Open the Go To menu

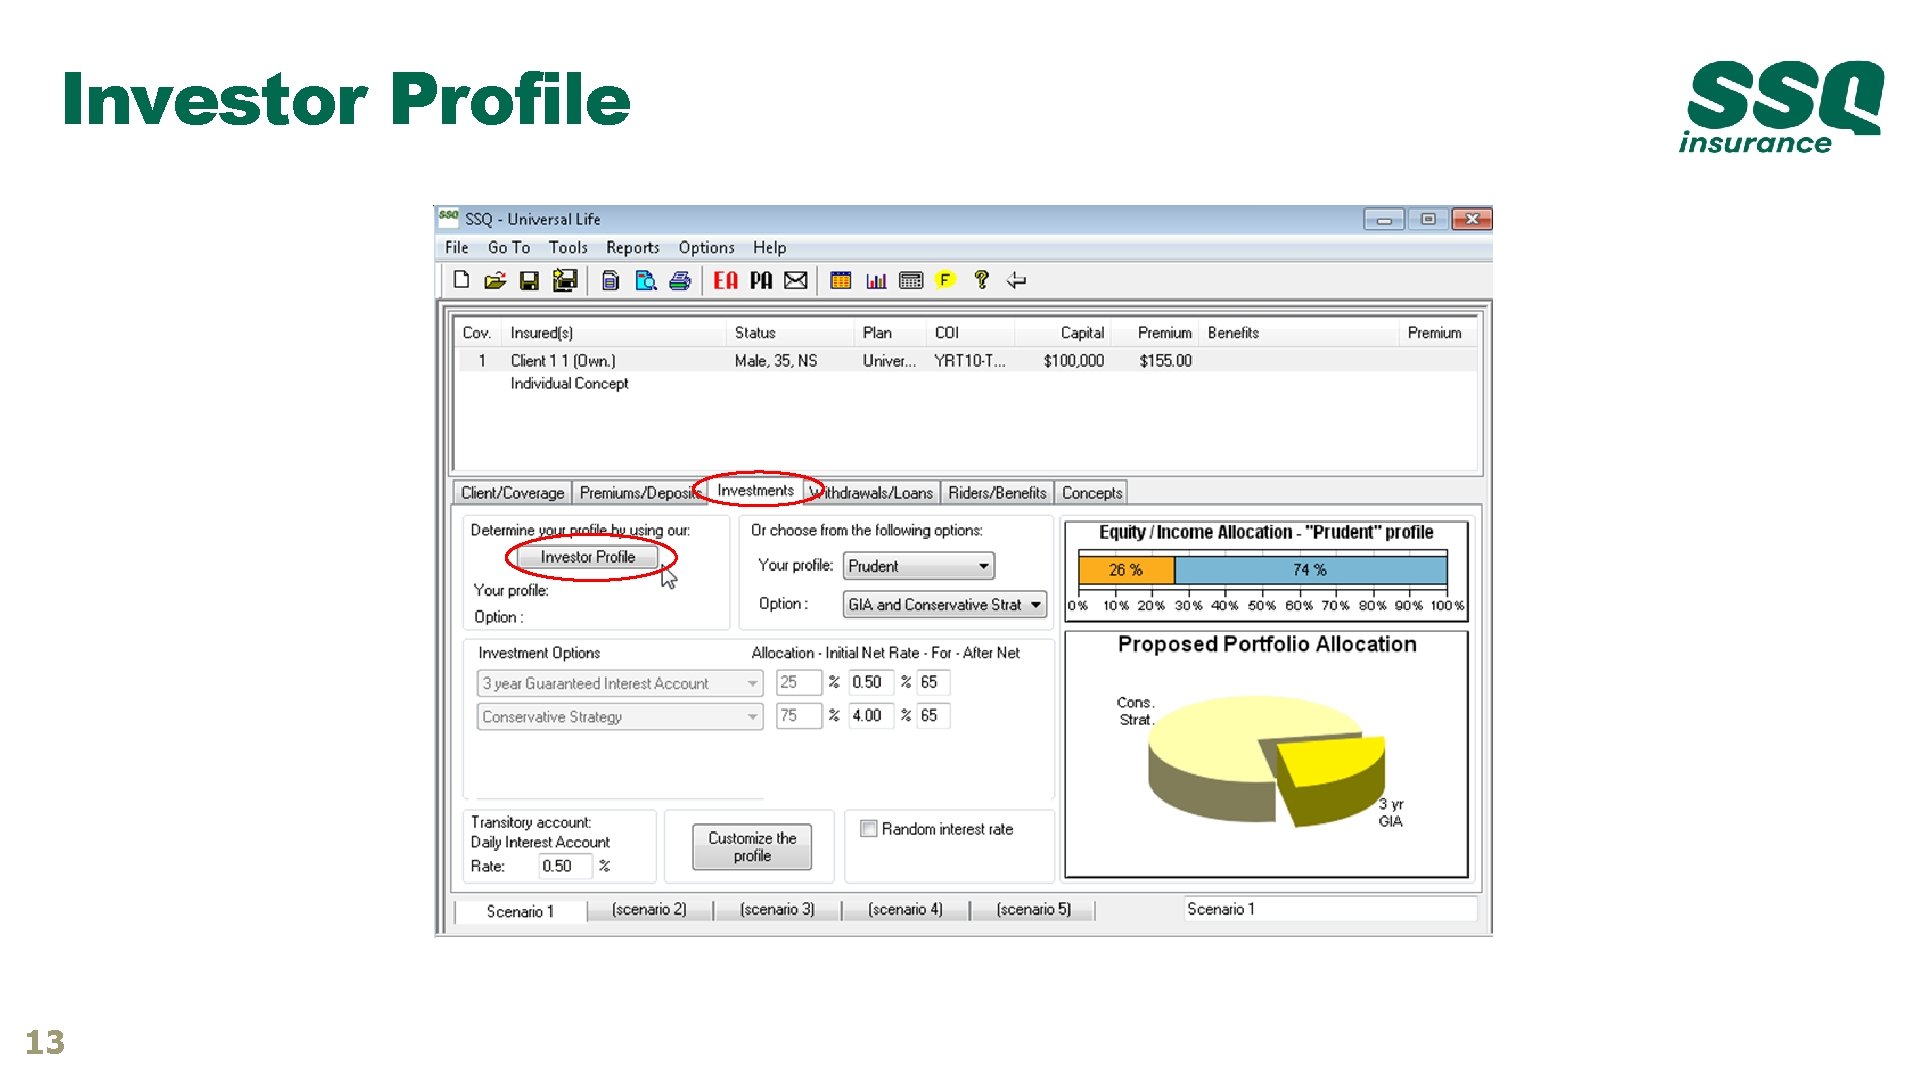click(x=509, y=247)
